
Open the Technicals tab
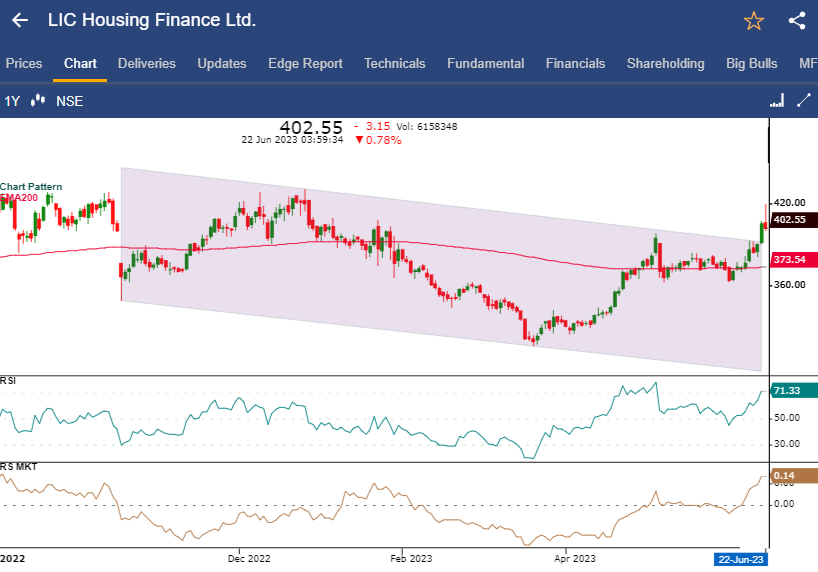pos(394,64)
